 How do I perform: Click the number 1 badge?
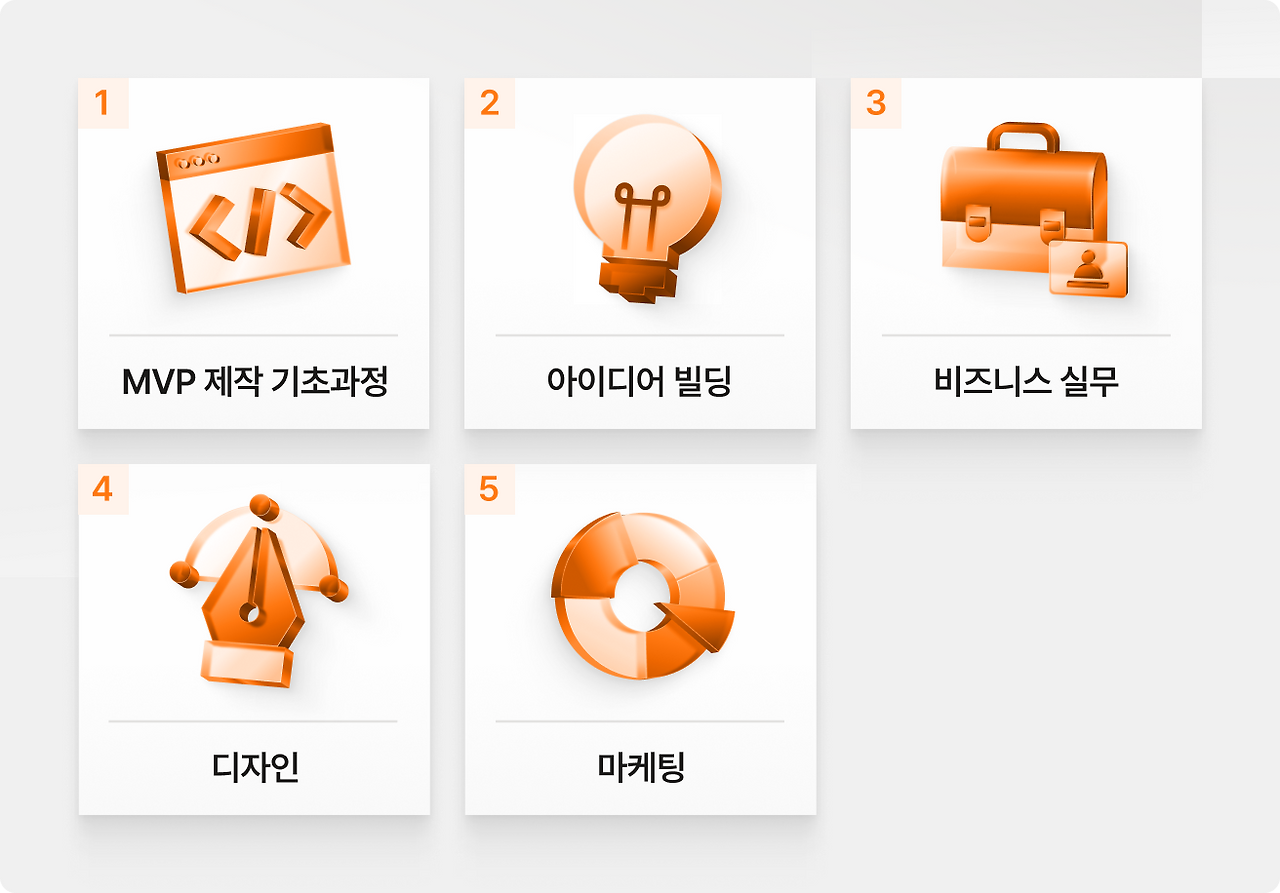point(103,103)
